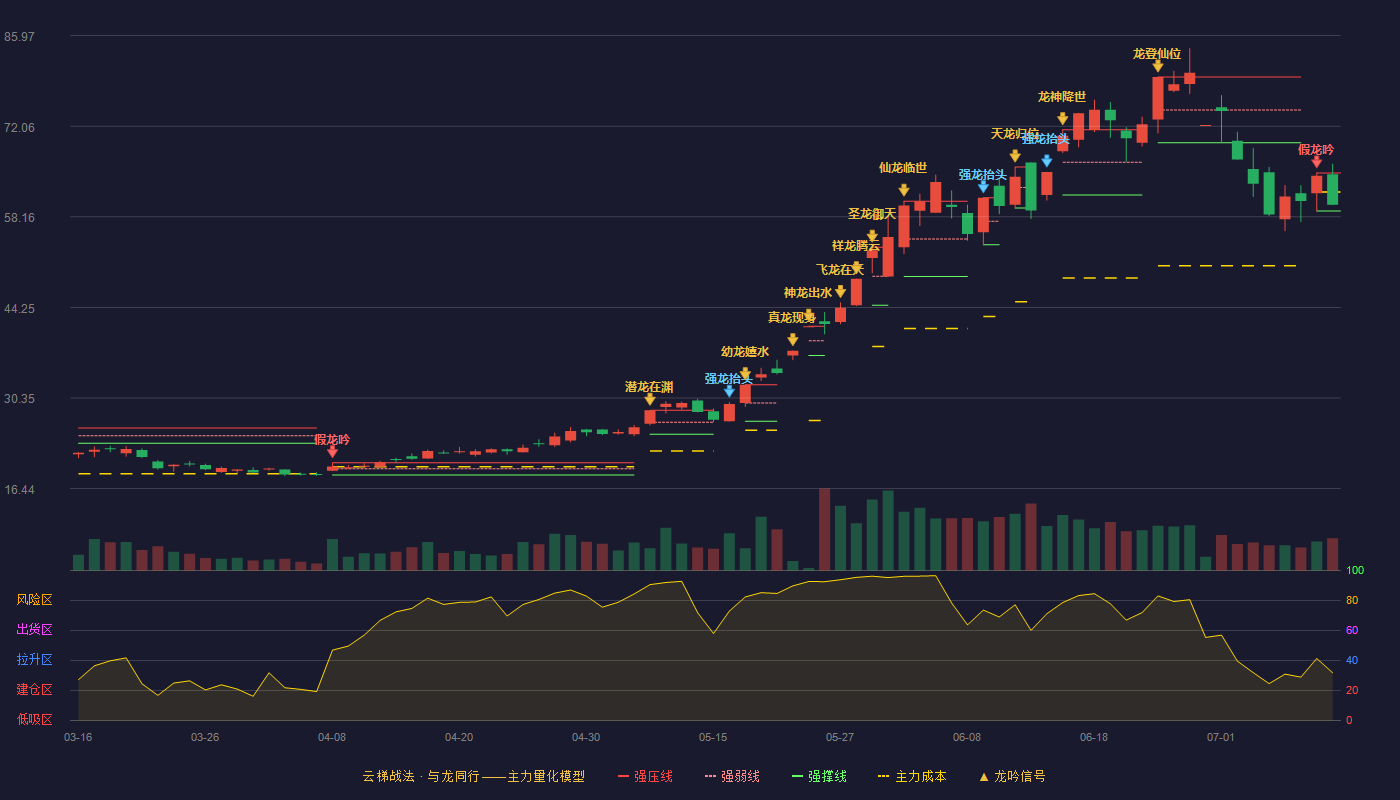The image size is (1400, 800).
Task: Select the 飞龙在天 signal arrow
Action: [x=840, y=291]
